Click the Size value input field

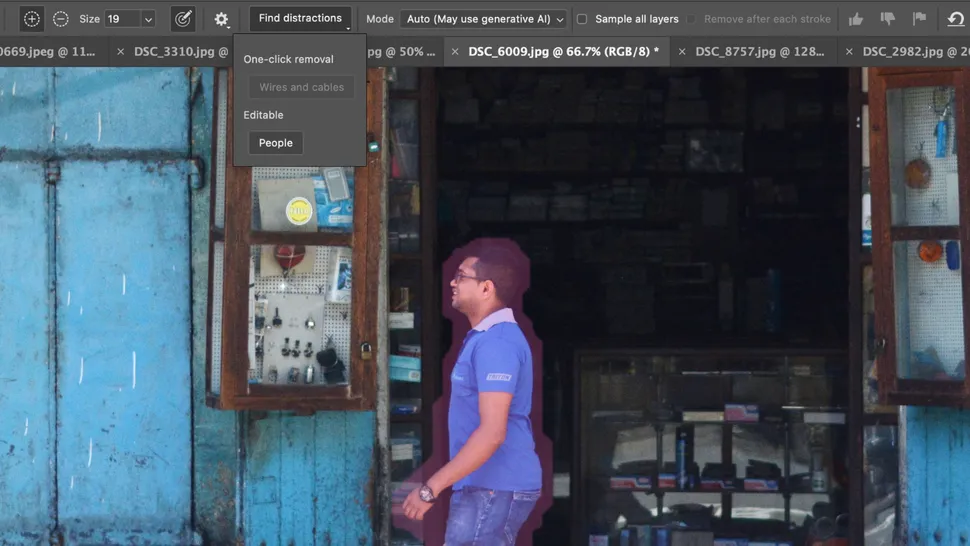[x=121, y=19]
